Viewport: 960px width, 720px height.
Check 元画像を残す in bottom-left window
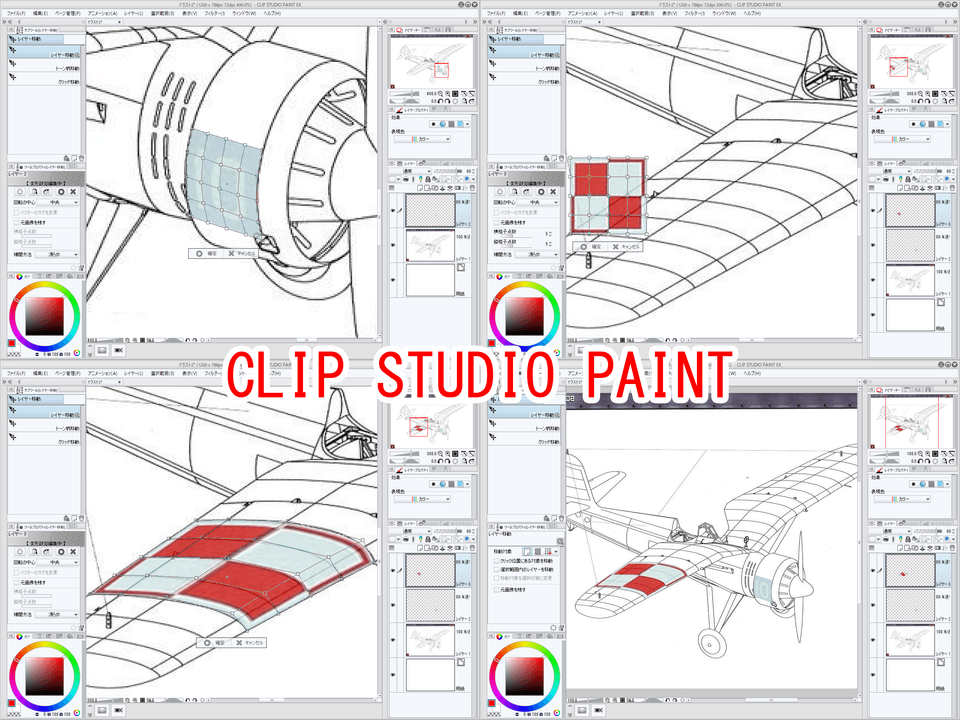(17, 582)
